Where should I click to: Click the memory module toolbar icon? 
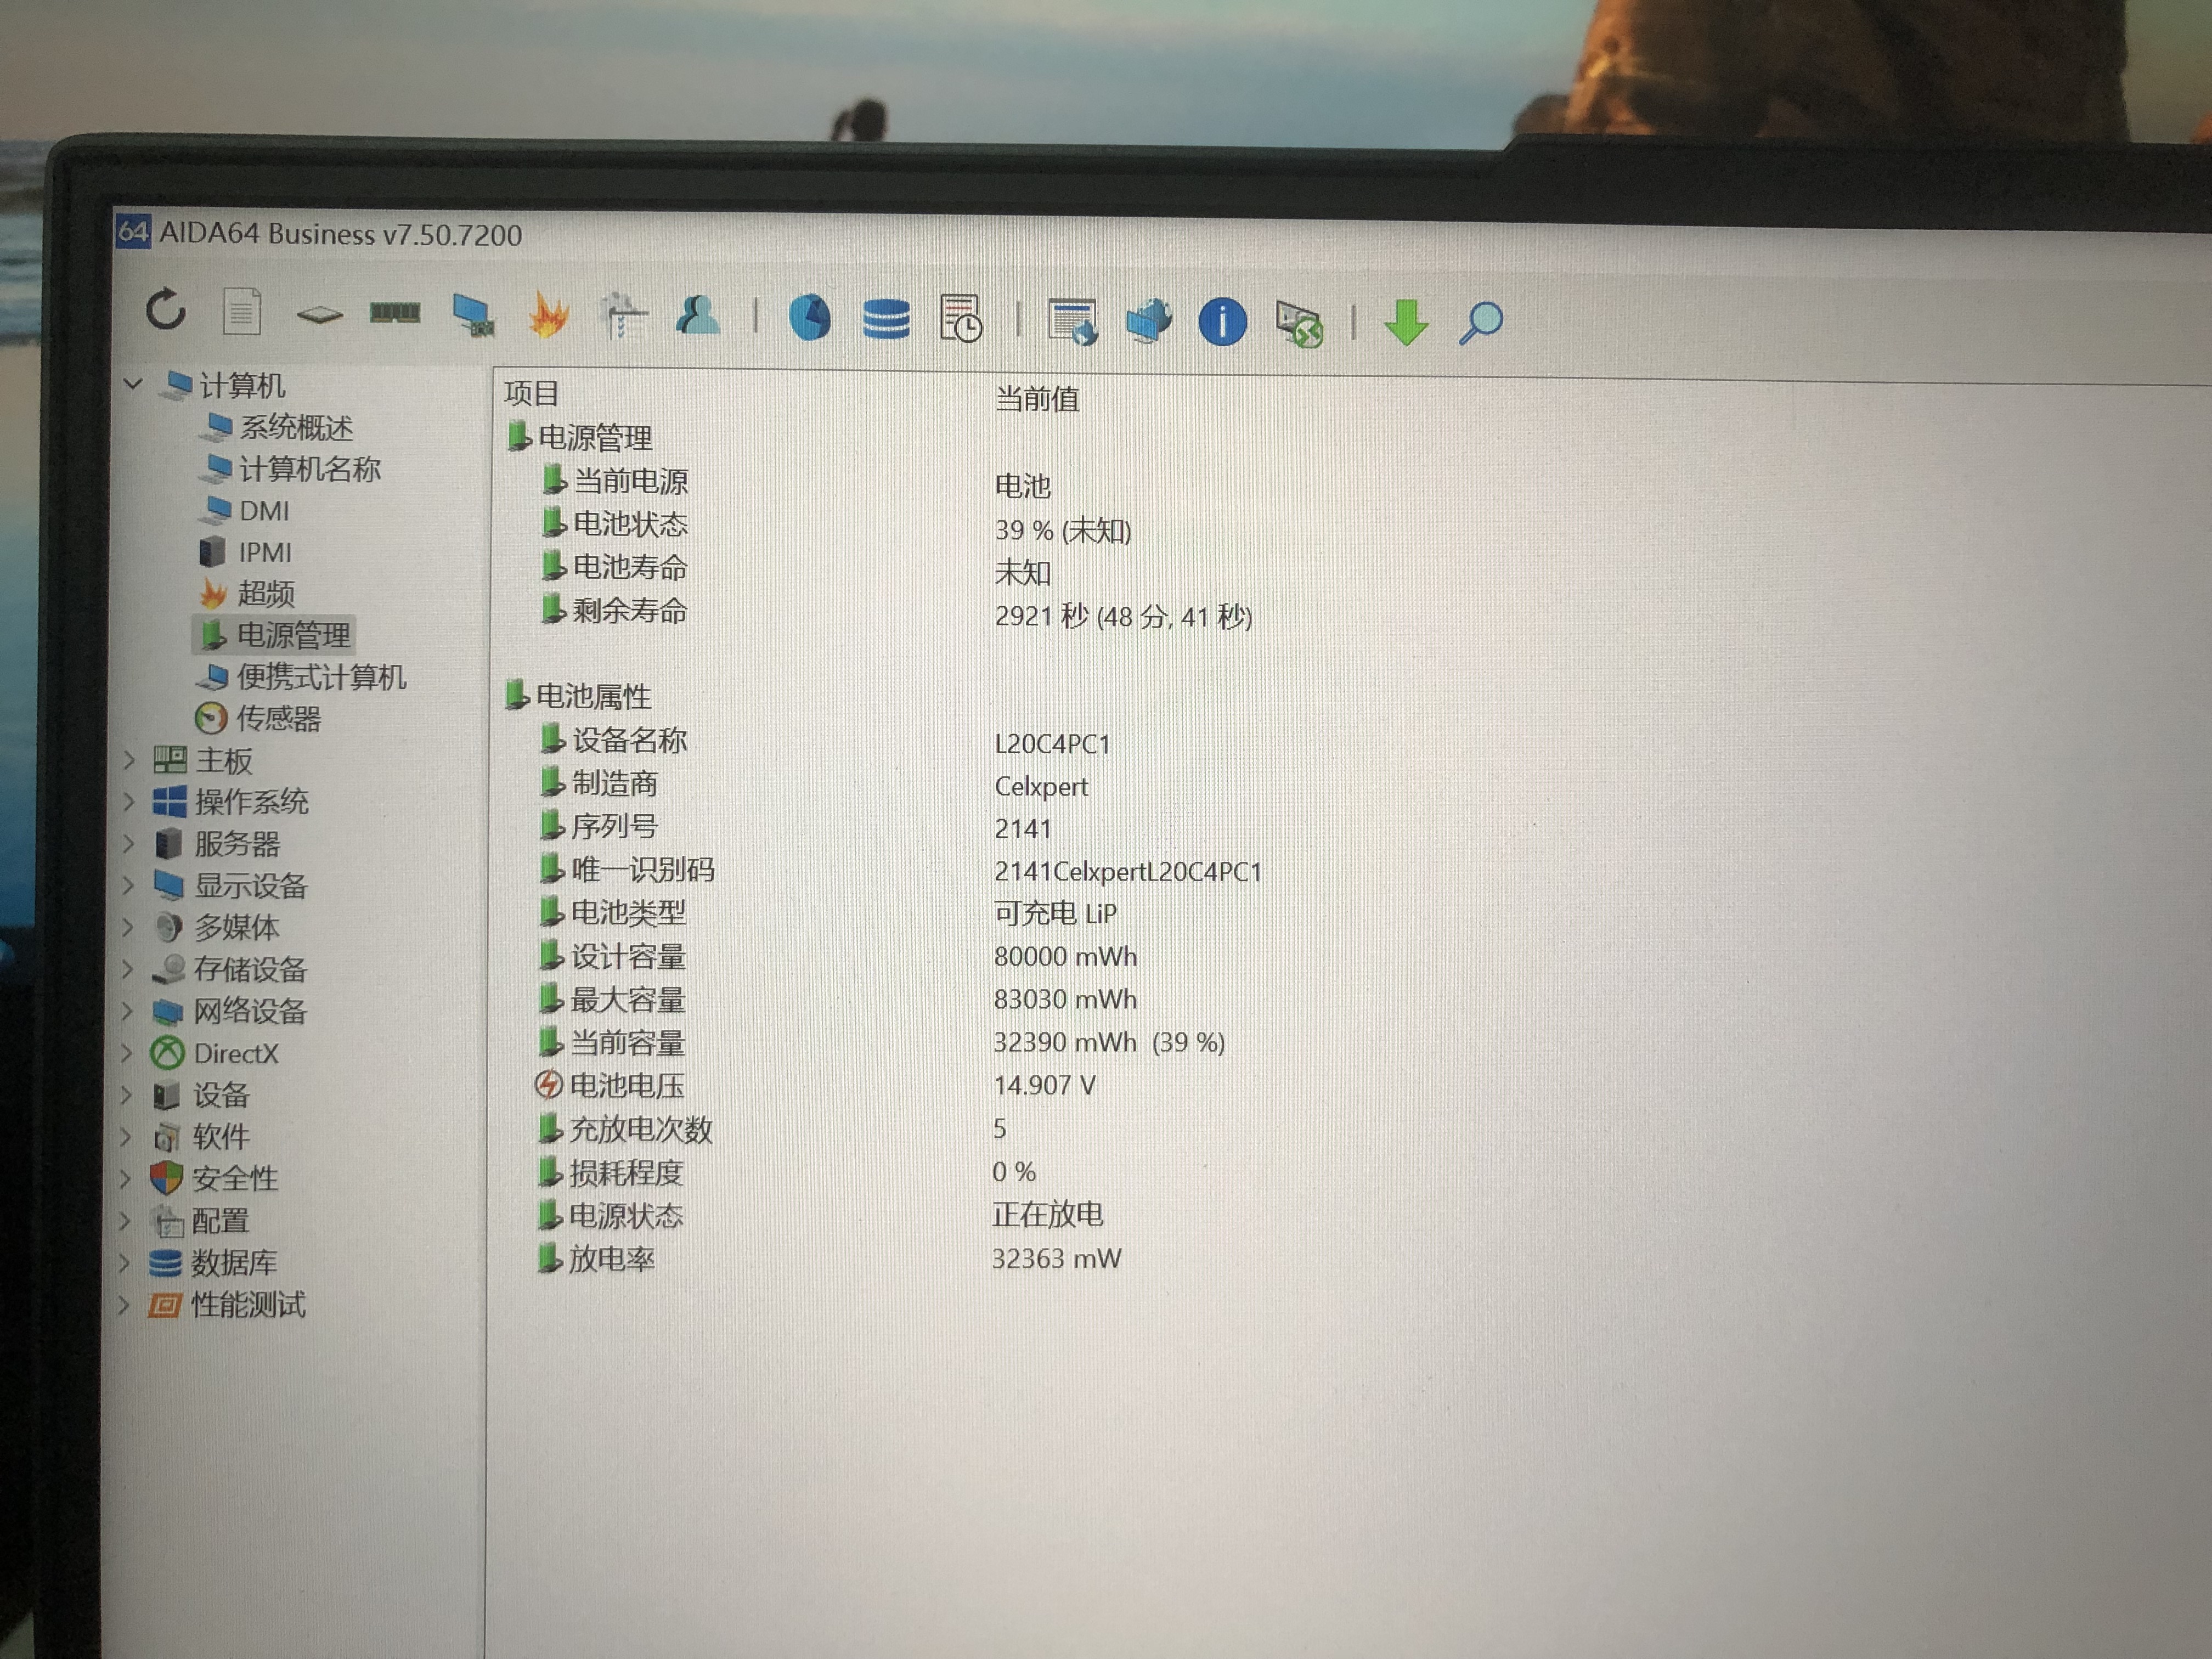click(x=395, y=314)
